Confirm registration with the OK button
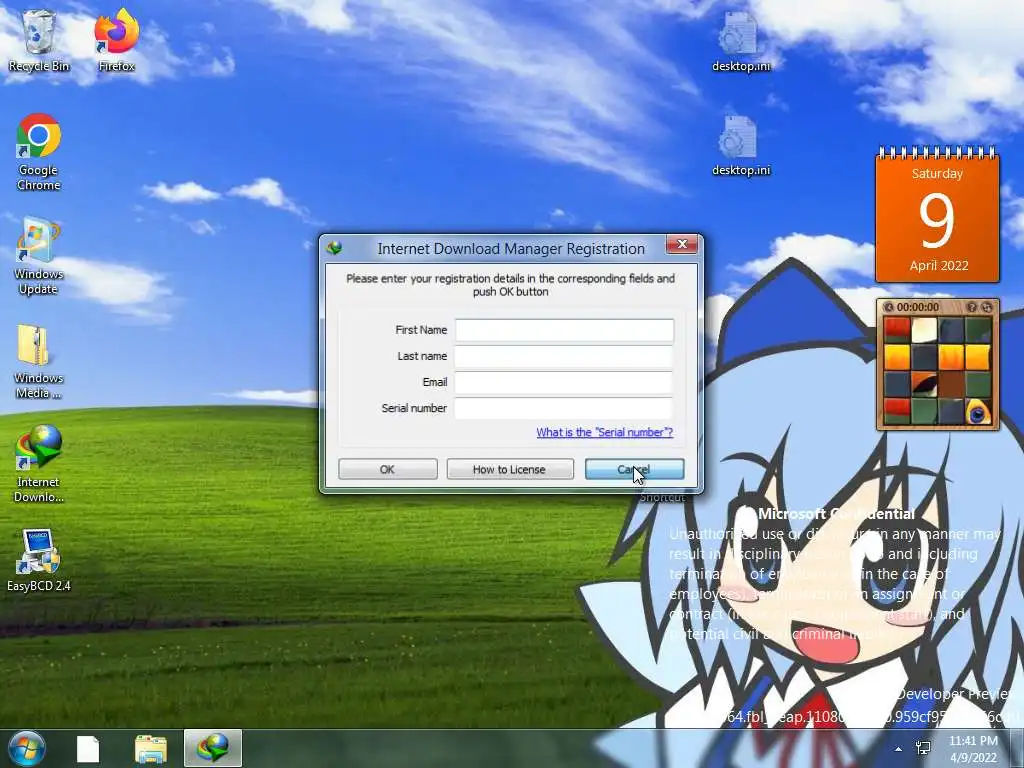The width and height of the screenshot is (1024, 768). coord(388,469)
